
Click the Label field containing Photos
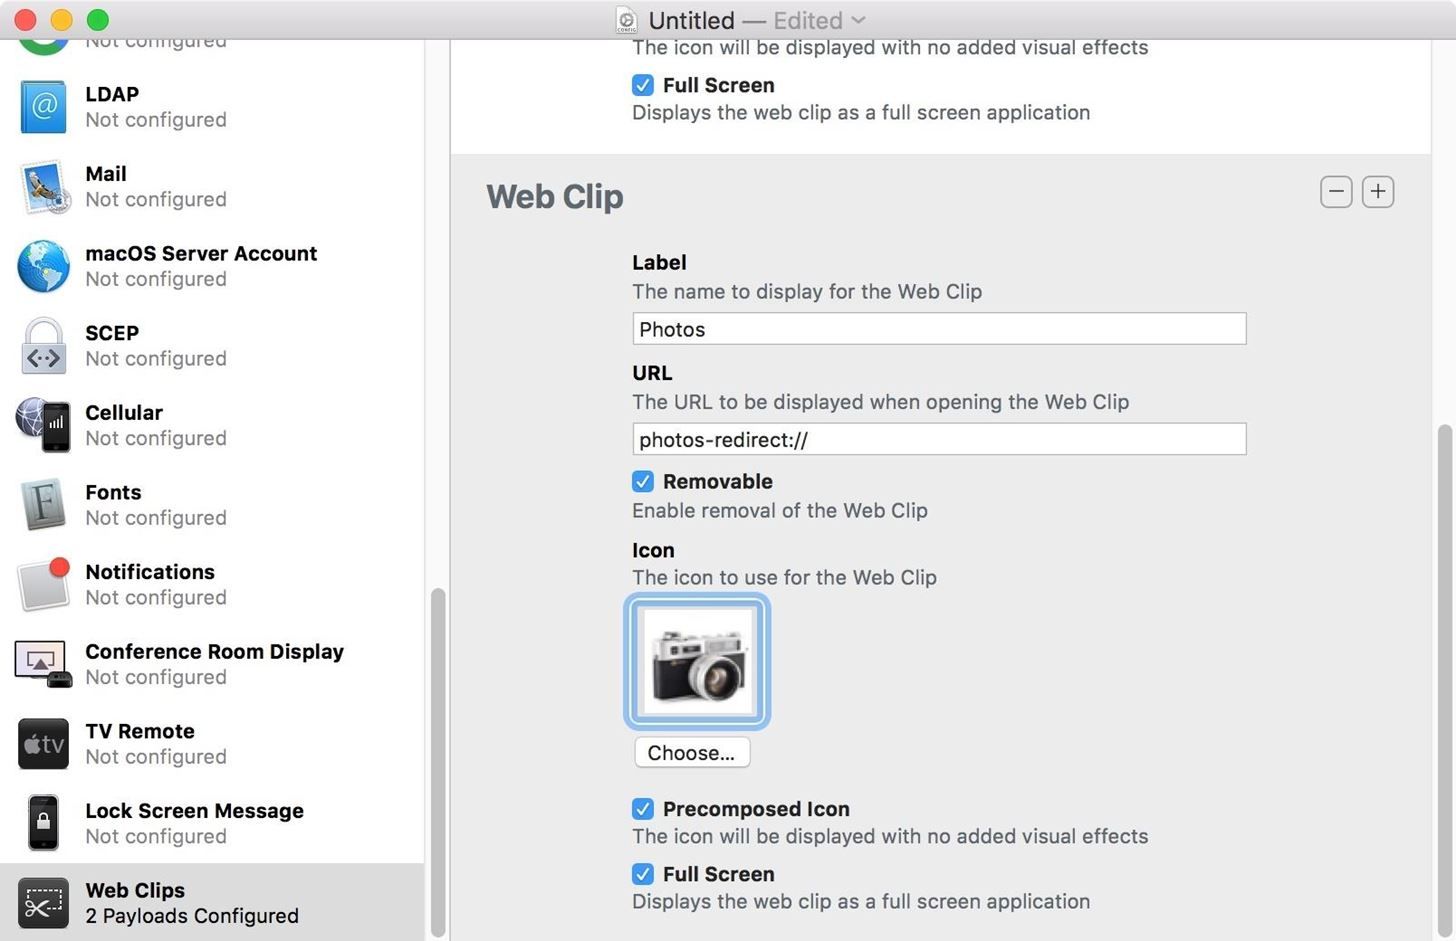(x=938, y=329)
